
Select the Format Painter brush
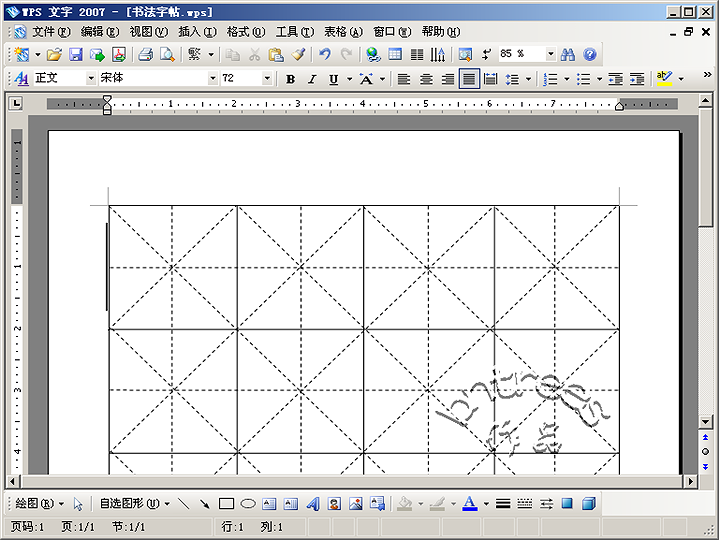[x=298, y=55]
